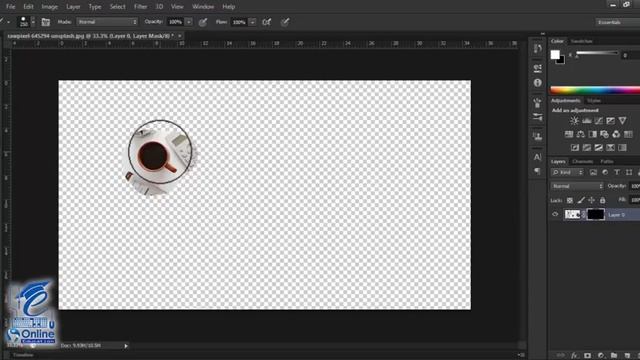Select the Layer 0 image thumbnail
The width and height of the screenshot is (640, 360).
572,214
